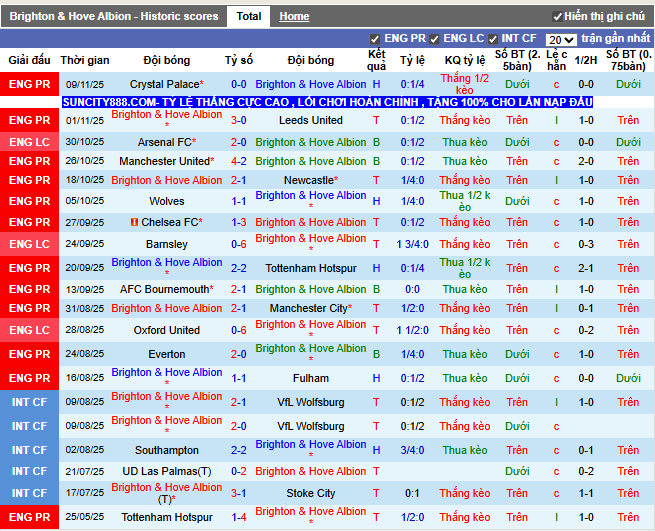Select the Total tab

248,17
